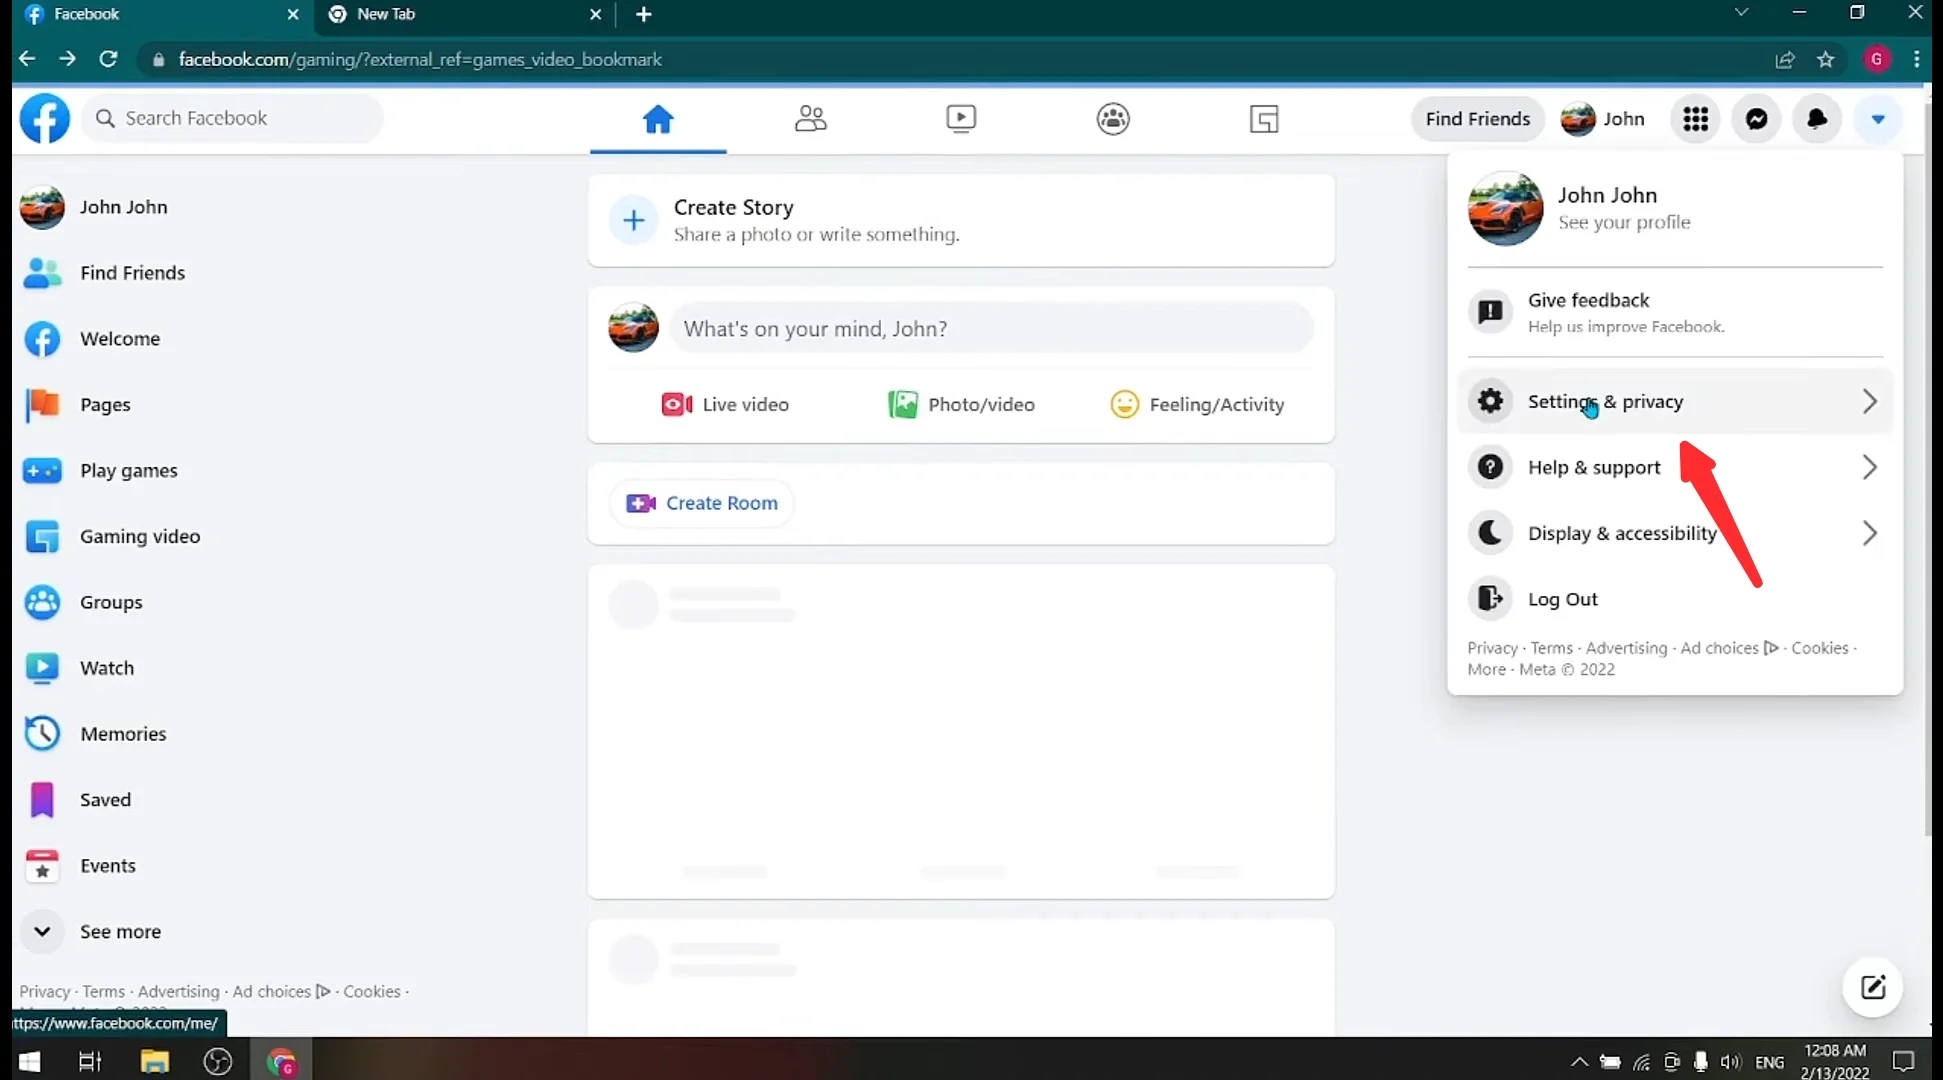Switch to the New Tab browser tab

coord(465,15)
